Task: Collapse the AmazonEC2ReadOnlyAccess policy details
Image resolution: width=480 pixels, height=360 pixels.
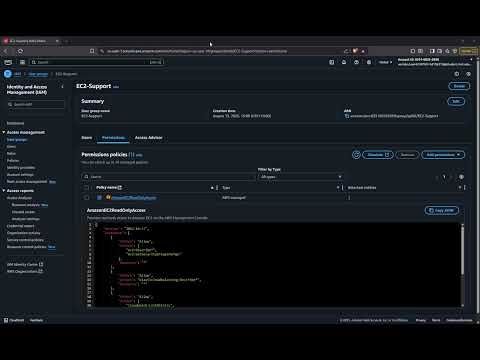Action: click(x=99, y=198)
